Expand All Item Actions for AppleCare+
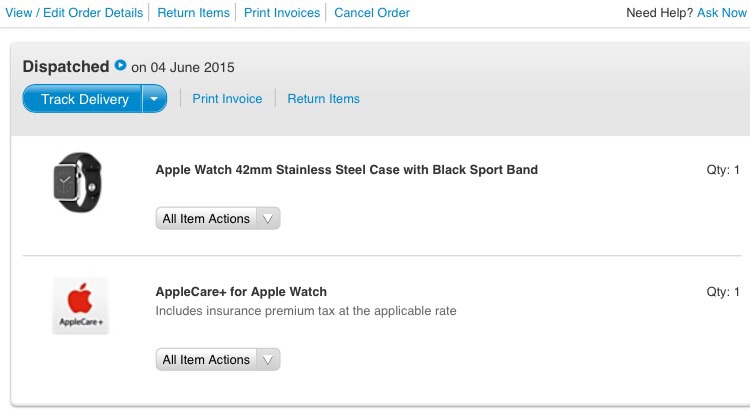Viewport: 750px width, 417px height. [218, 360]
